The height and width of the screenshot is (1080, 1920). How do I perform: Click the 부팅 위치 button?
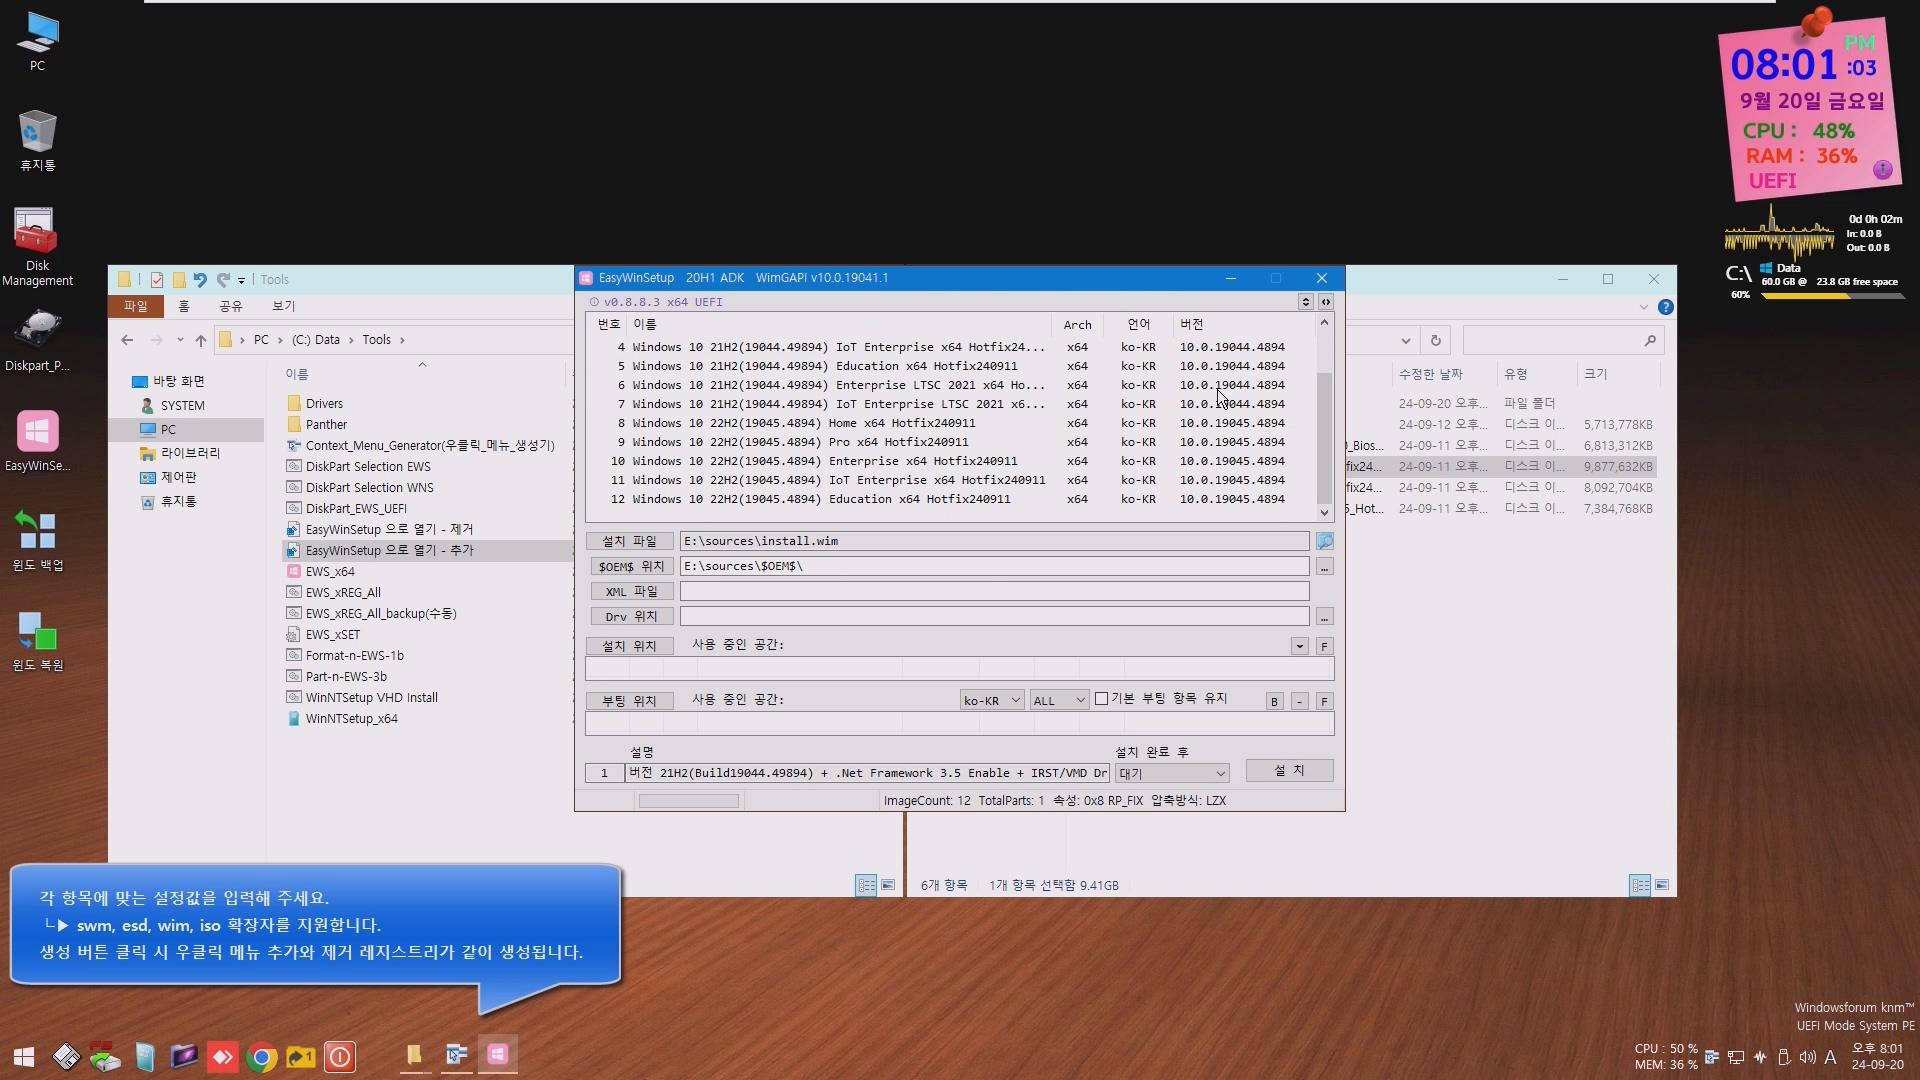[x=629, y=701]
